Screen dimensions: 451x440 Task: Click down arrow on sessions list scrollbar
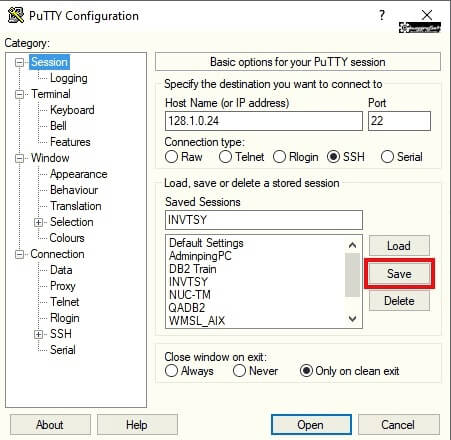[x=352, y=319]
